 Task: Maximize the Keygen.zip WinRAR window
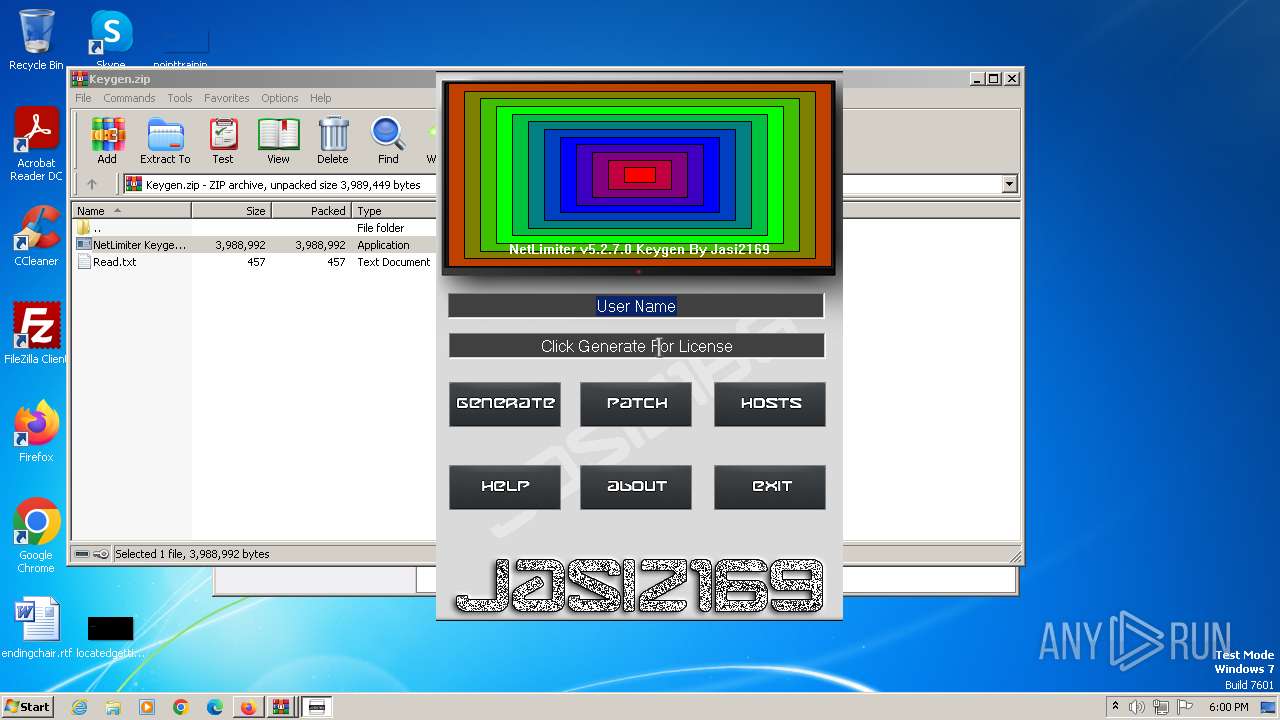pos(993,79)
